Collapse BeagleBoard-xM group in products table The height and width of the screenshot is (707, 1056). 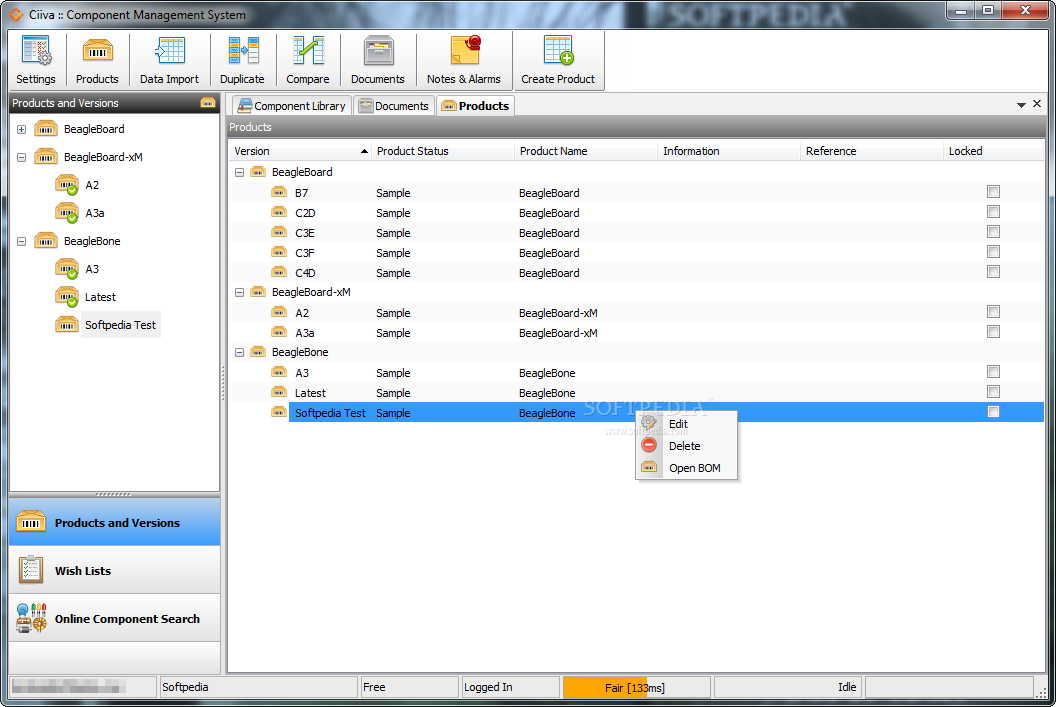239,292
